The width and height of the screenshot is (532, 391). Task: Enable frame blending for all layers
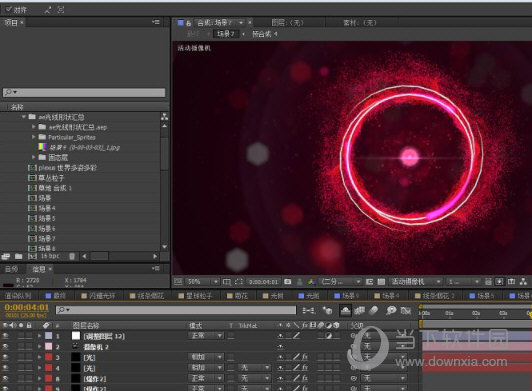360,310
